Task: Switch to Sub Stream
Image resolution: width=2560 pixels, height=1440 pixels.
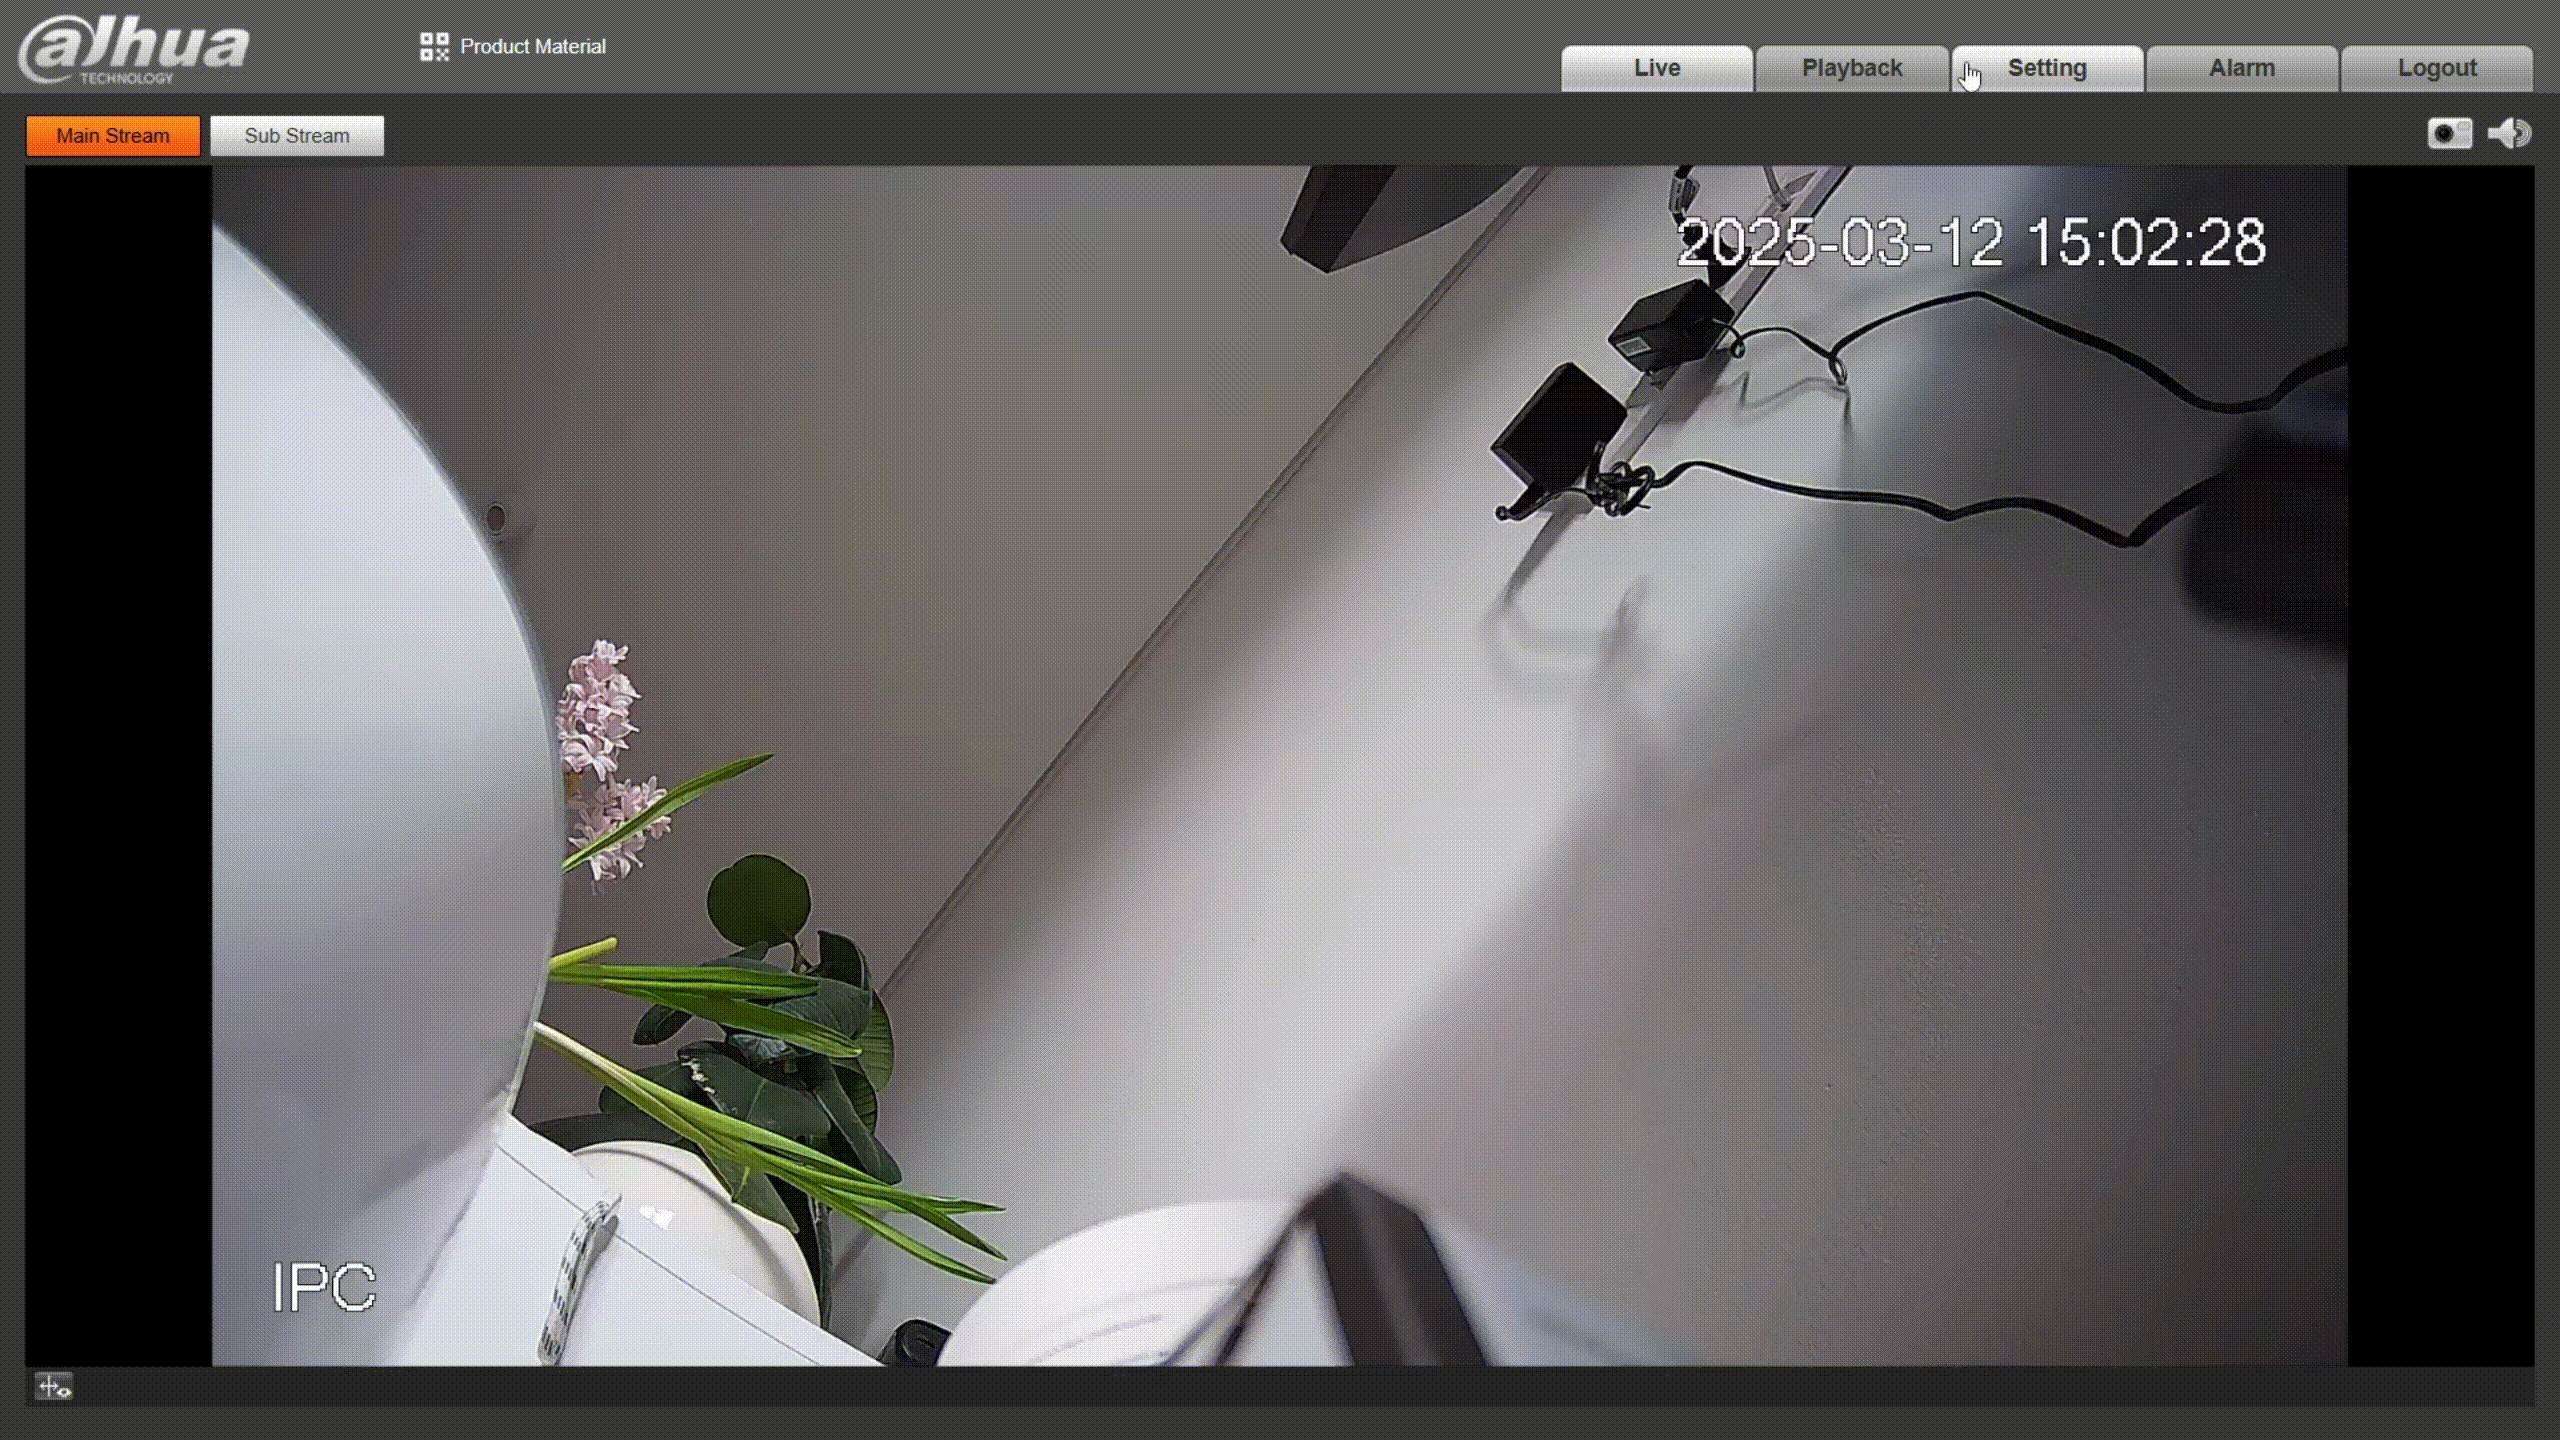Action: (297, 136)
